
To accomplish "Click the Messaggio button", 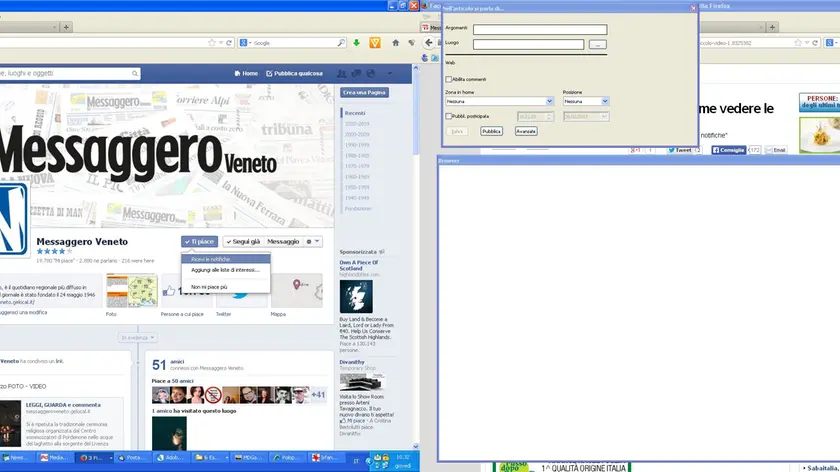I will tap(283, 242).
